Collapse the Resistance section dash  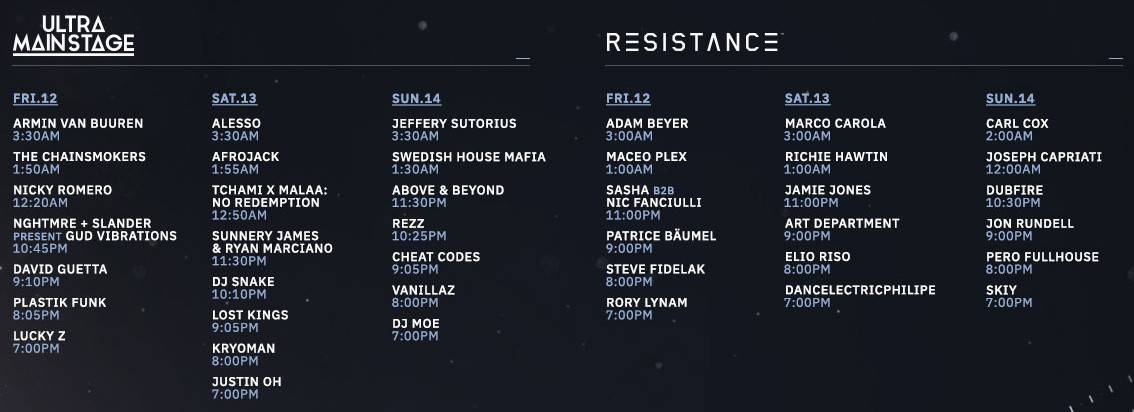pyautogui.click(x=1116, y=59)
